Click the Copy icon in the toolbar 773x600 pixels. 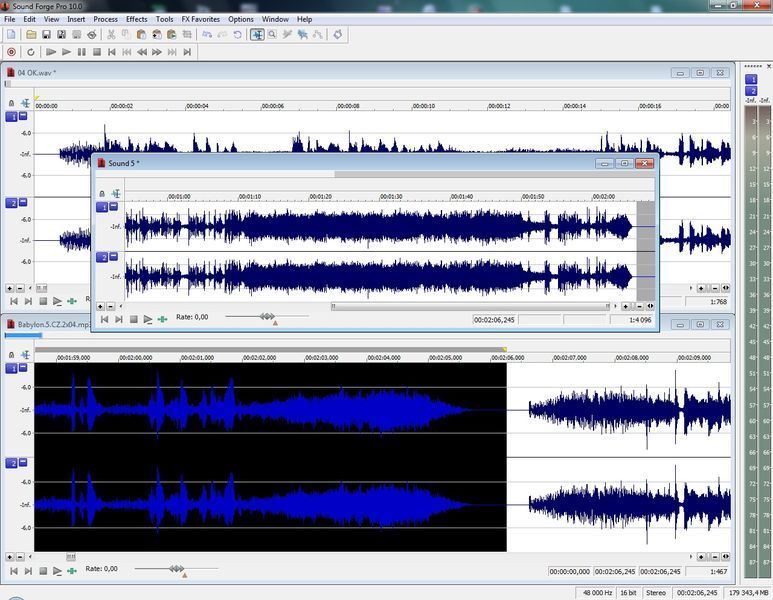point(126,35)
